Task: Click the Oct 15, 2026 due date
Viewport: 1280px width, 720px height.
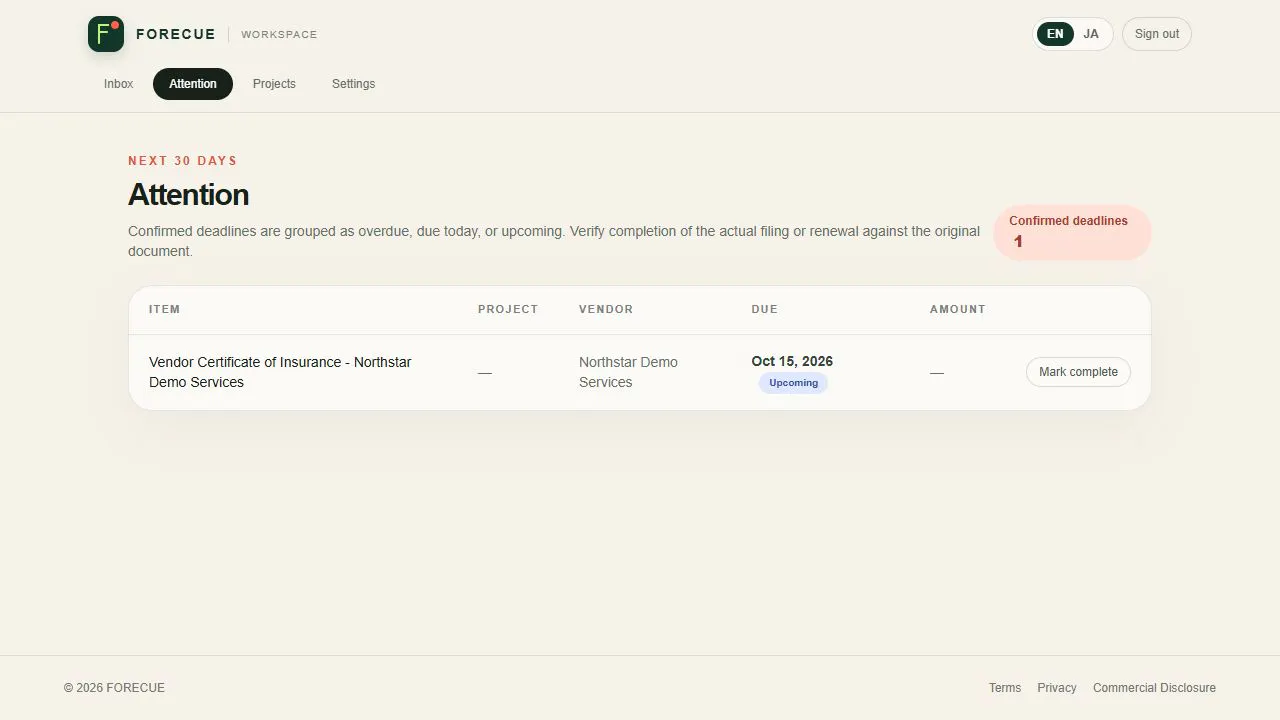Action: pos(792,361)
